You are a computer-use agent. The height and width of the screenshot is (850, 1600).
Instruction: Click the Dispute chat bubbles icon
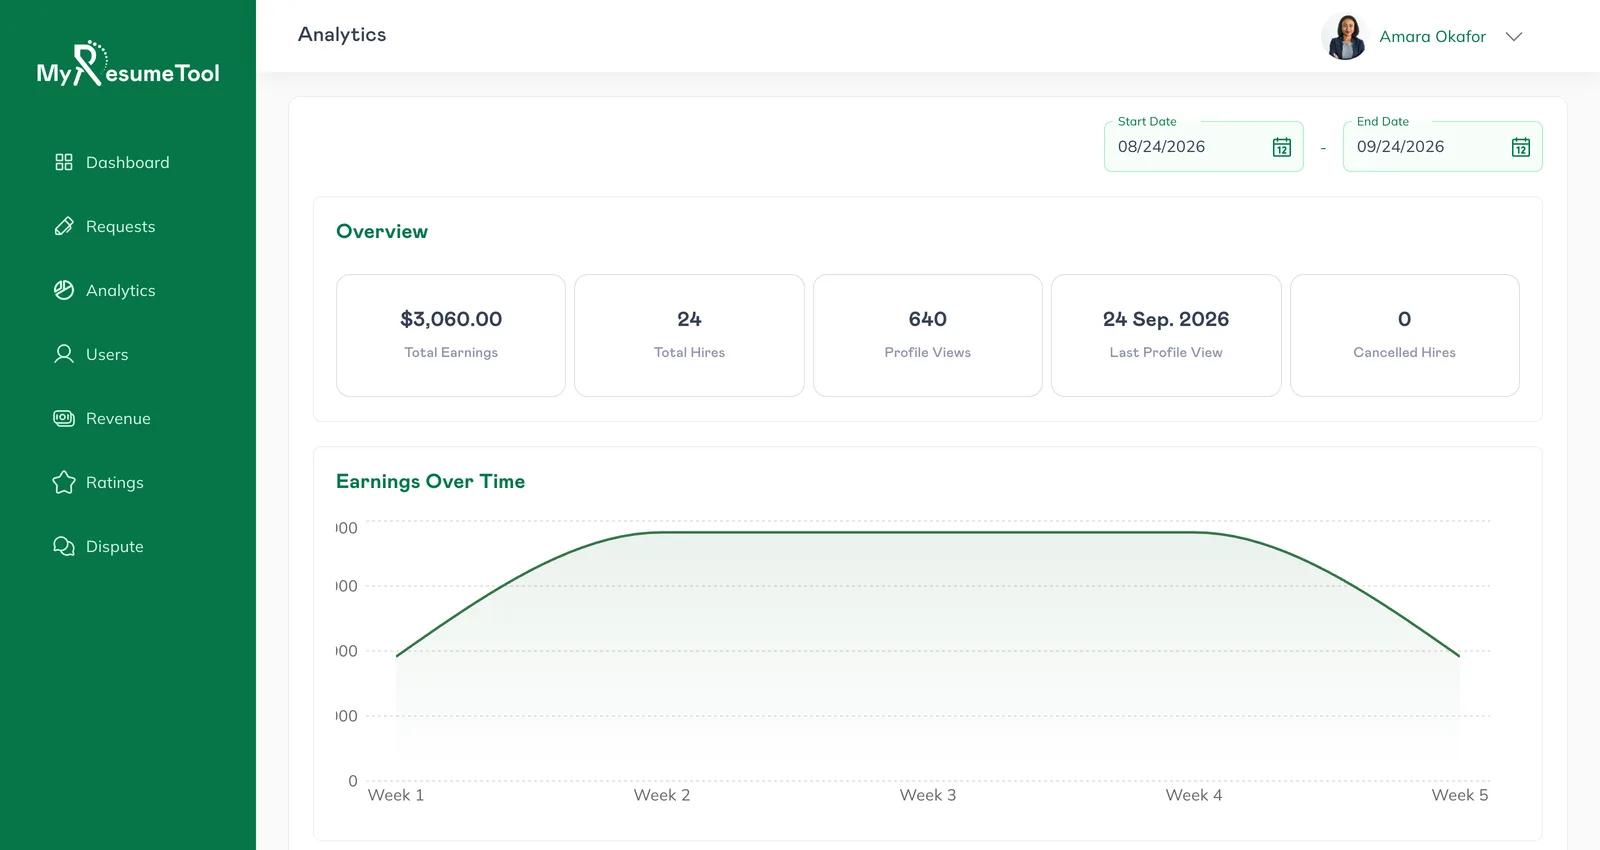point(64,546)
